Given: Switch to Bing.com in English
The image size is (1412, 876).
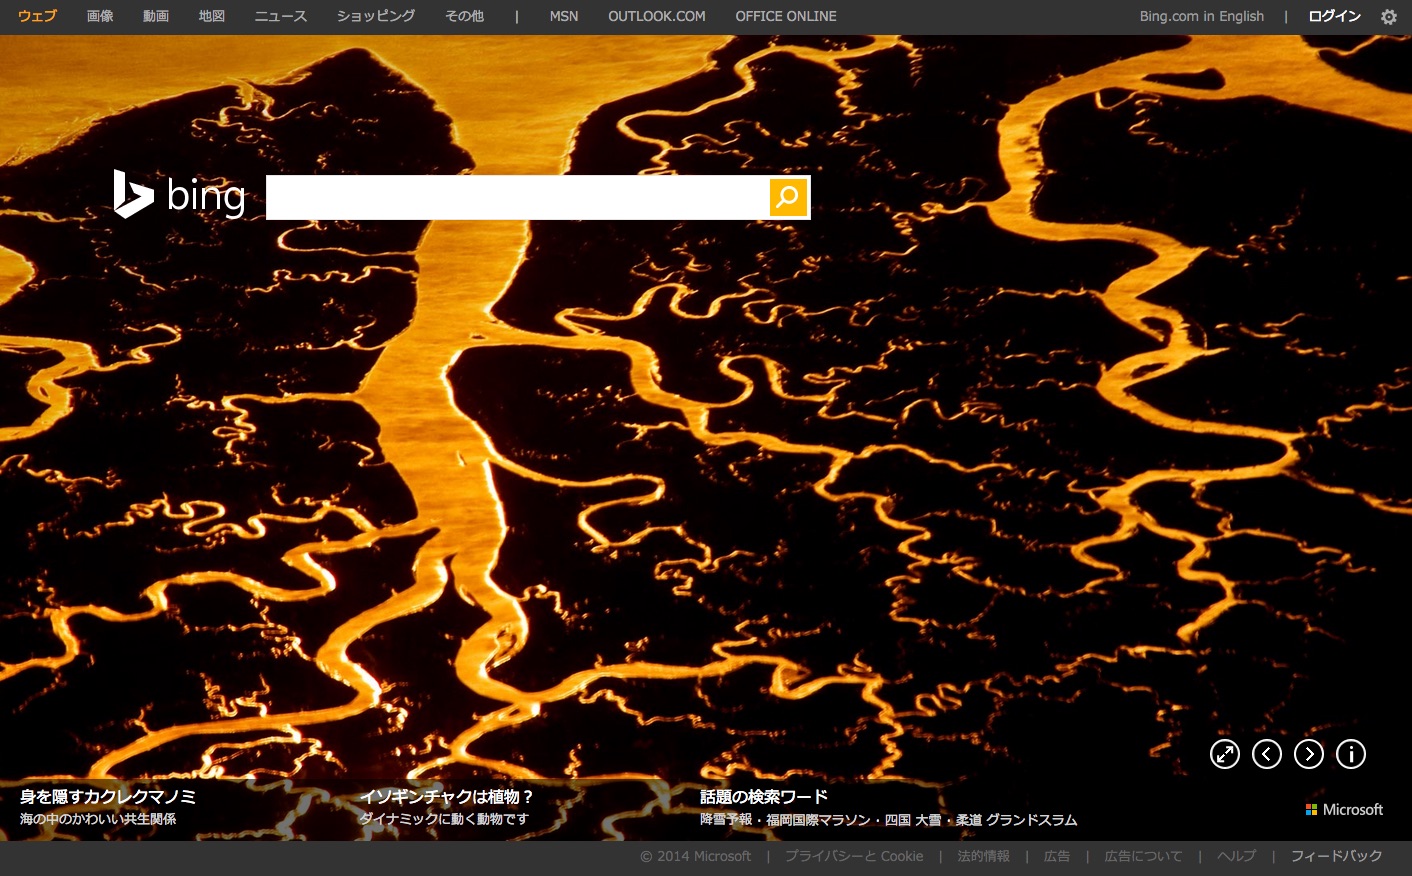Looking at the screenshot, I should [1201, 16].
